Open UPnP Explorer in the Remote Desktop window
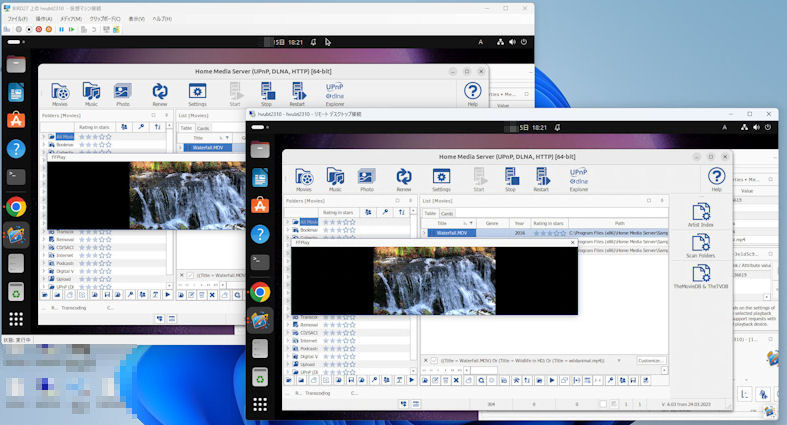Screen dimensions: 787x425 pyautogui.click(x=579, y=180)
